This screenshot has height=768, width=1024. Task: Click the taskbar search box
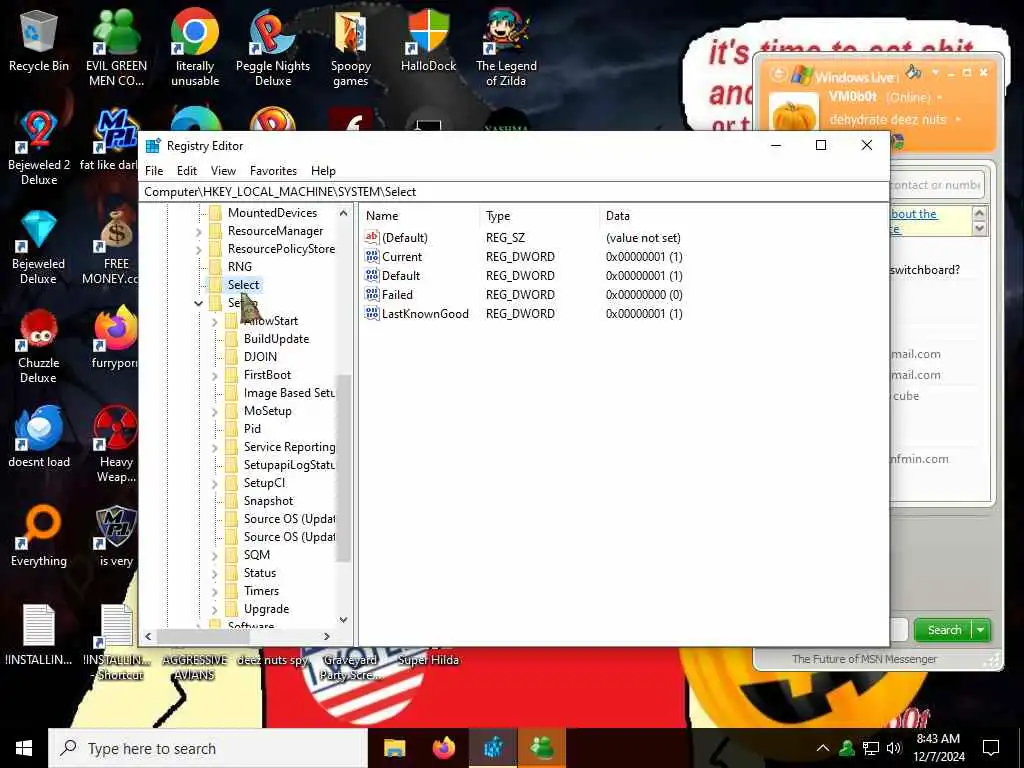click(x=208, y=748)
